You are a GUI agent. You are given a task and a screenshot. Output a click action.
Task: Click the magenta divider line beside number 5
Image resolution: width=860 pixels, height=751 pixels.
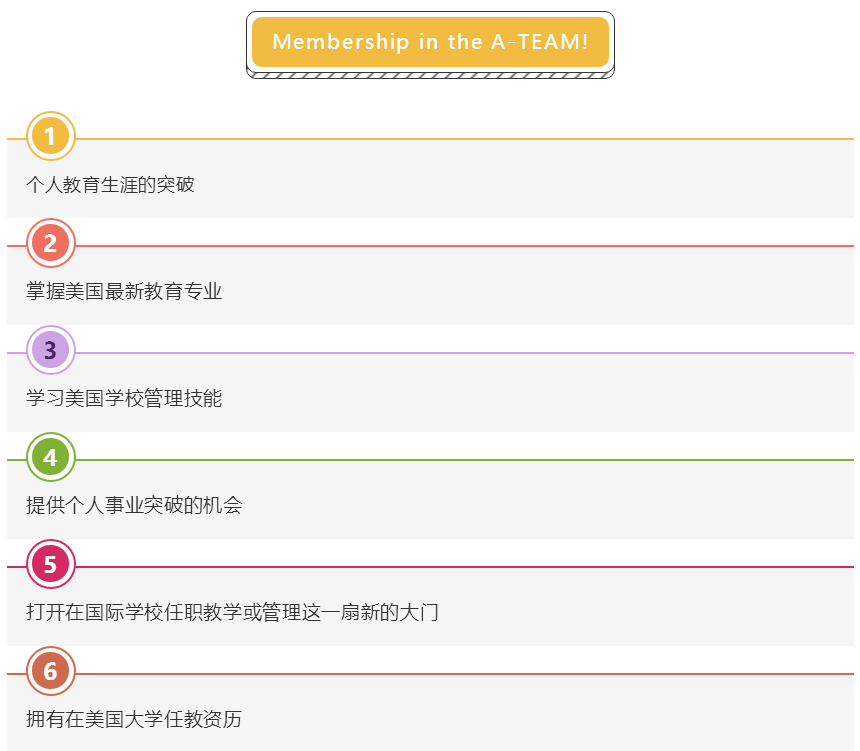click(x=460, y=567)
